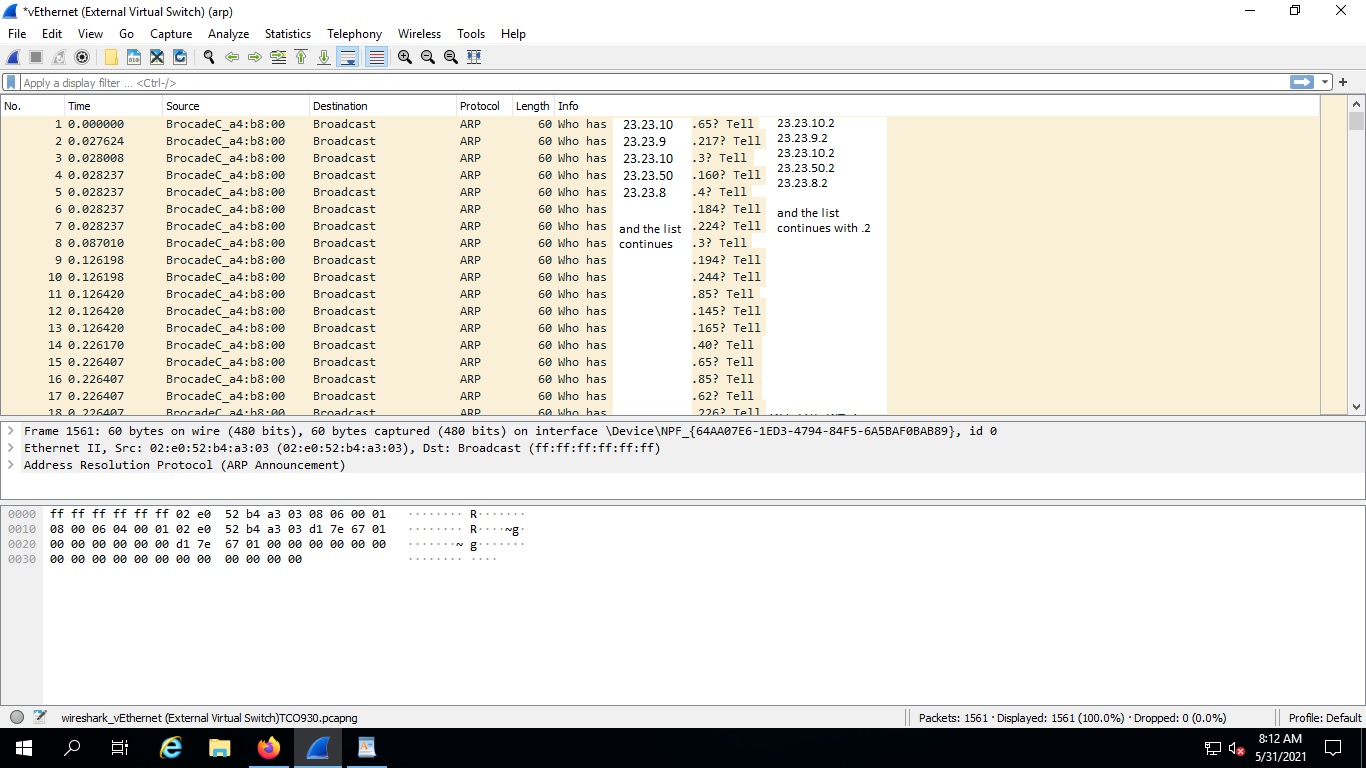Open the Statistics menu
The image size is (1366, 768).
[x=288, y=33]
